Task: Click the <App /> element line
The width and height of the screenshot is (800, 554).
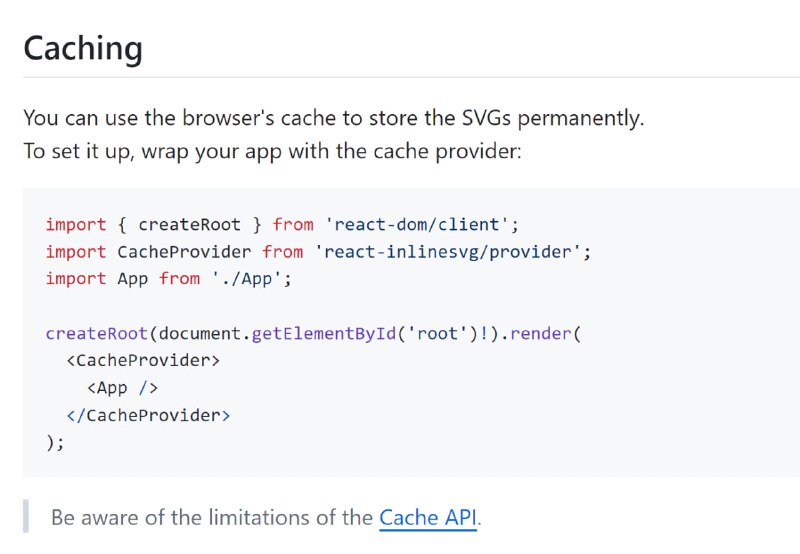Action: point(122,388)
